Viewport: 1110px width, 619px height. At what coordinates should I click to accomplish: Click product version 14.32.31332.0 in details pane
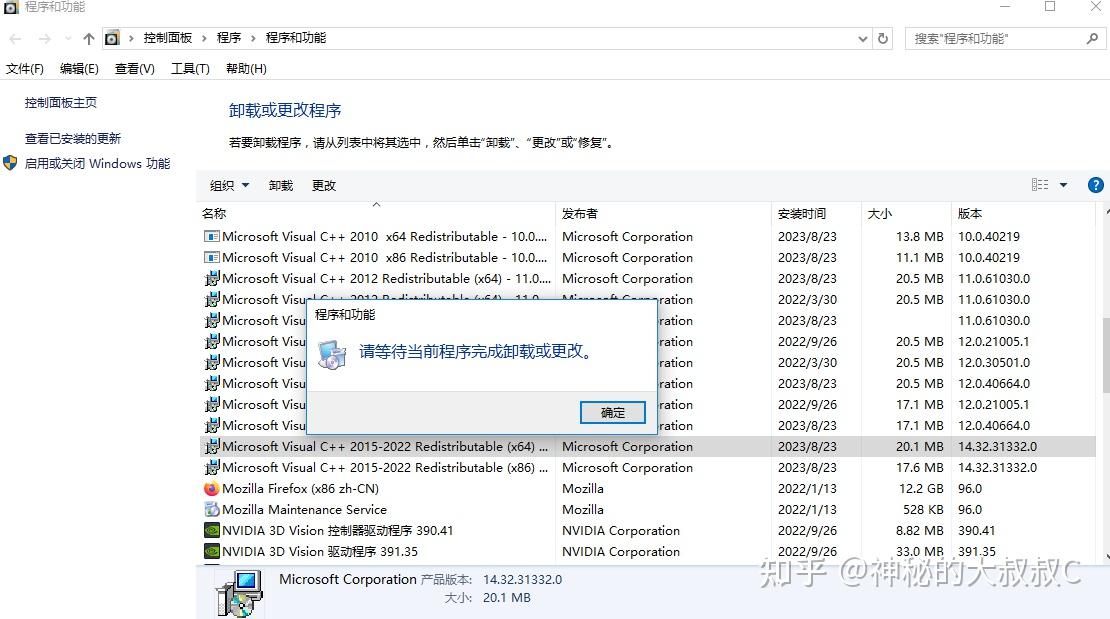(x=522, y=579)
